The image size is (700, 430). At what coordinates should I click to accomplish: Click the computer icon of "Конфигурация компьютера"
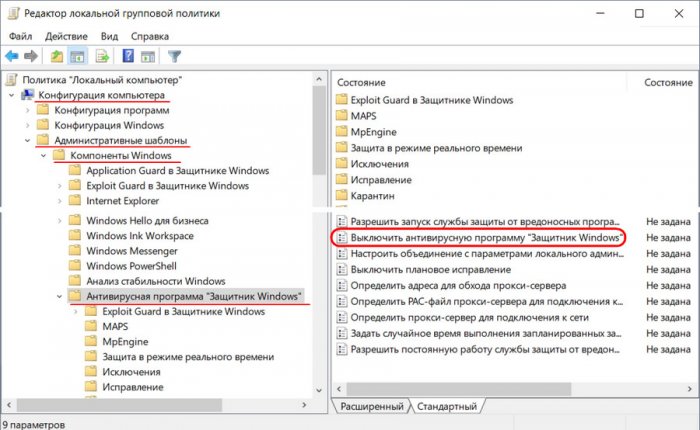point(28,95)
